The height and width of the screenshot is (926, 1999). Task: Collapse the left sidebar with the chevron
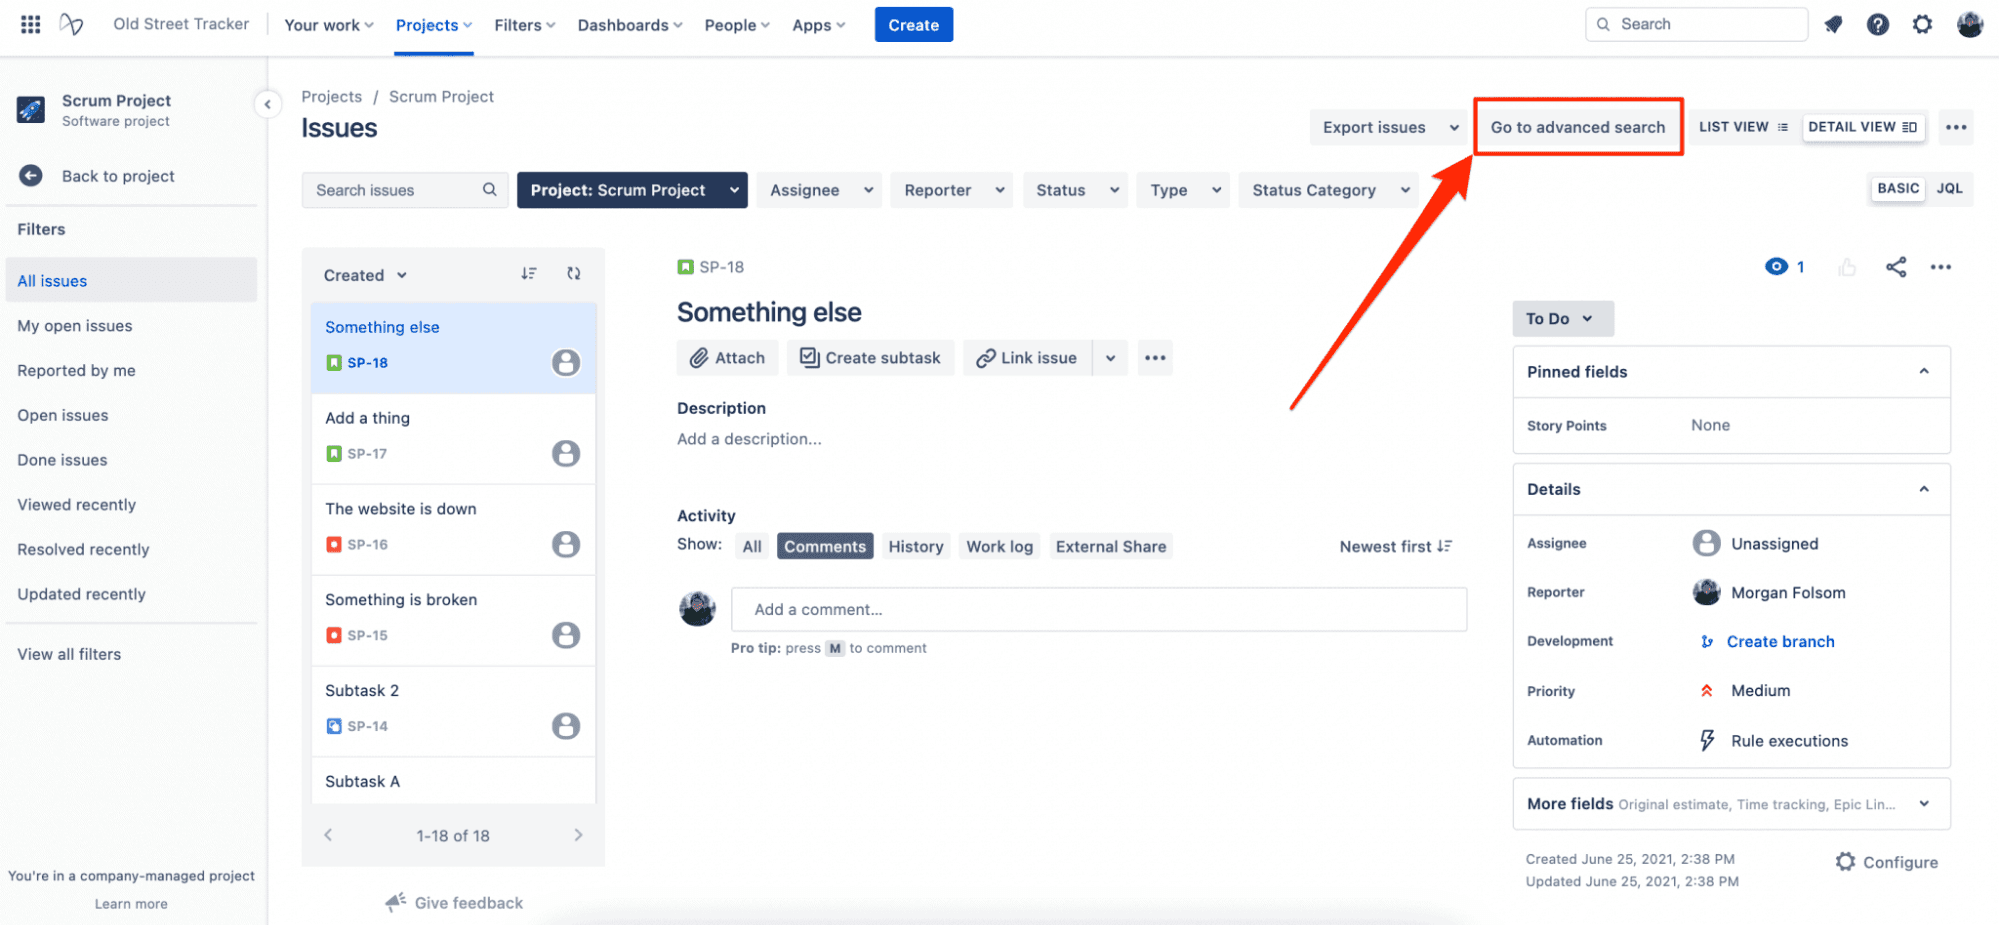click(268, 104)
